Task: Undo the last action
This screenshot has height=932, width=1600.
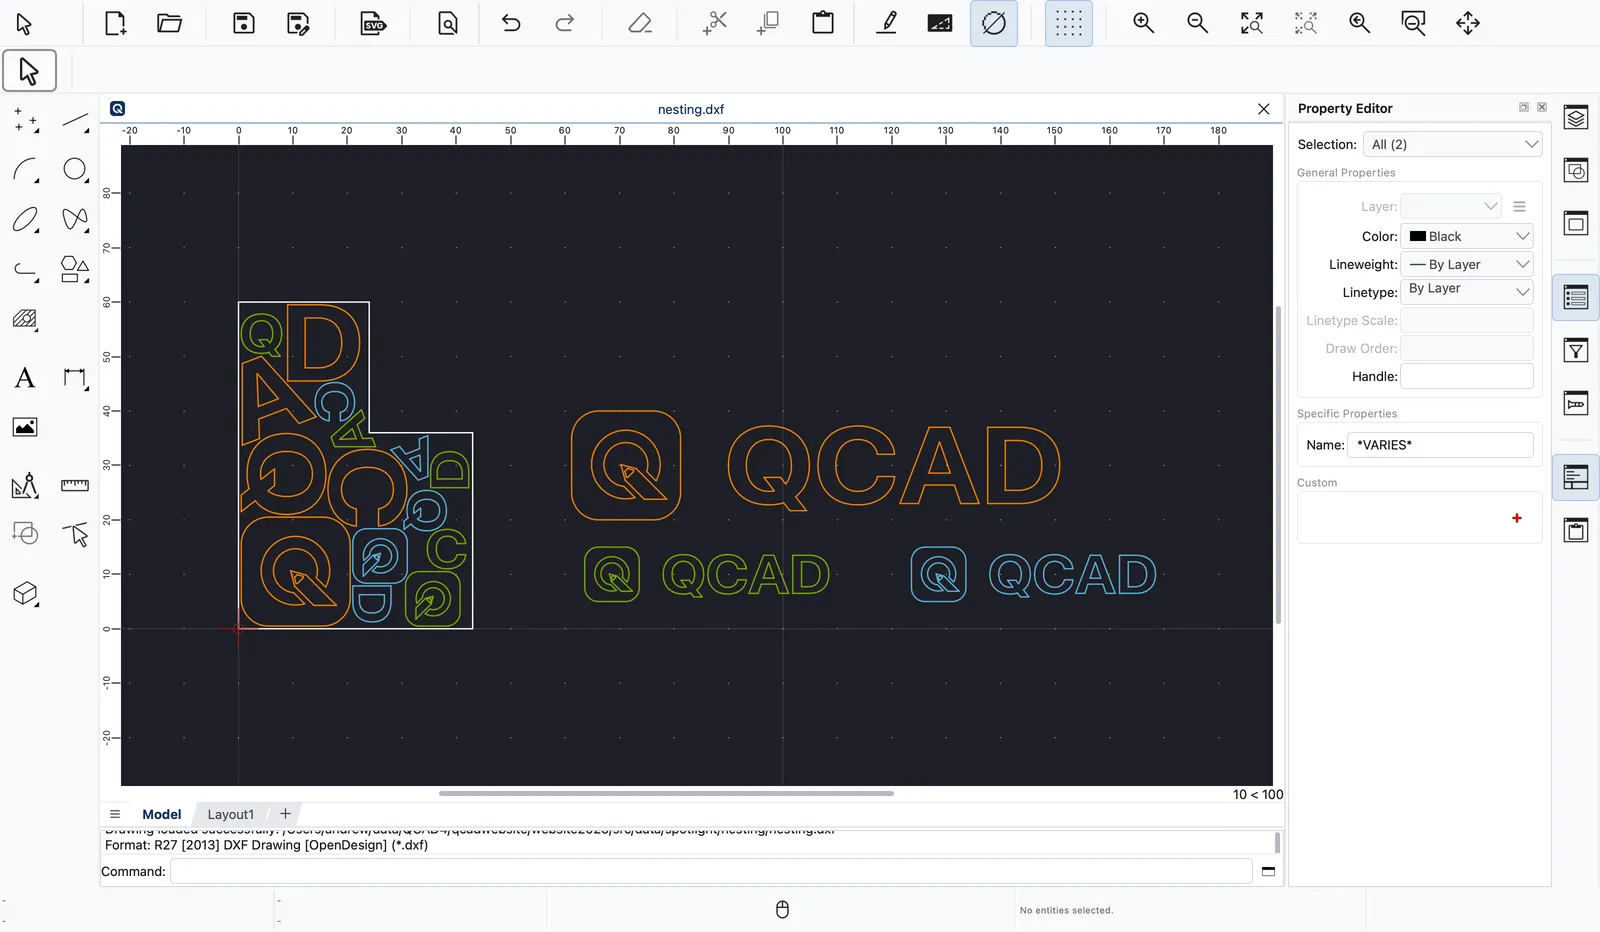Action: [x=511, y=23]
